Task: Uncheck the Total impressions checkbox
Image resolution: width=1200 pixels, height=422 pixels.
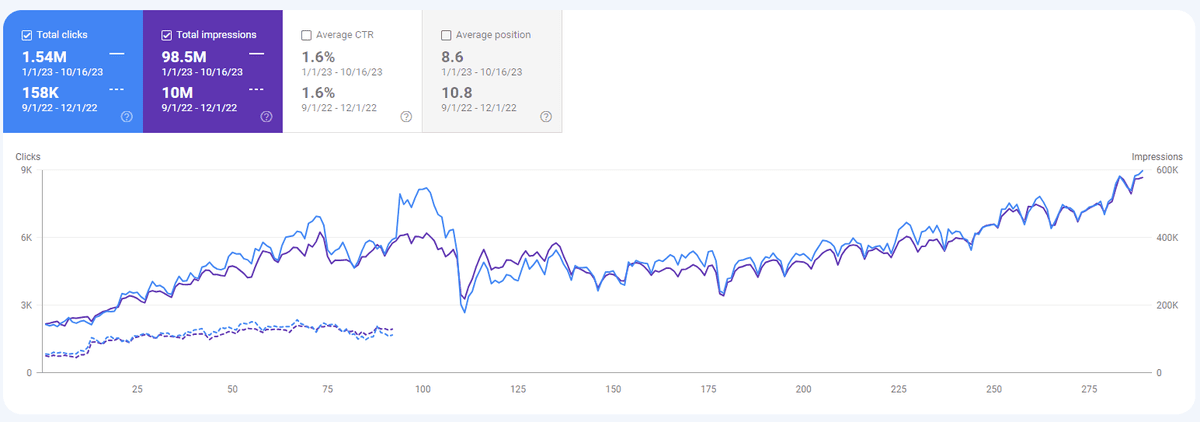Action: tap(167, 35)
